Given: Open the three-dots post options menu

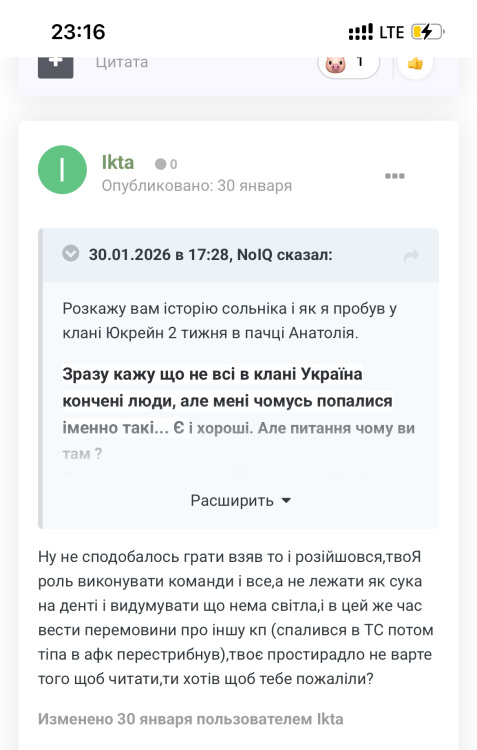Looking at the screenshot, I should point(395,176).
